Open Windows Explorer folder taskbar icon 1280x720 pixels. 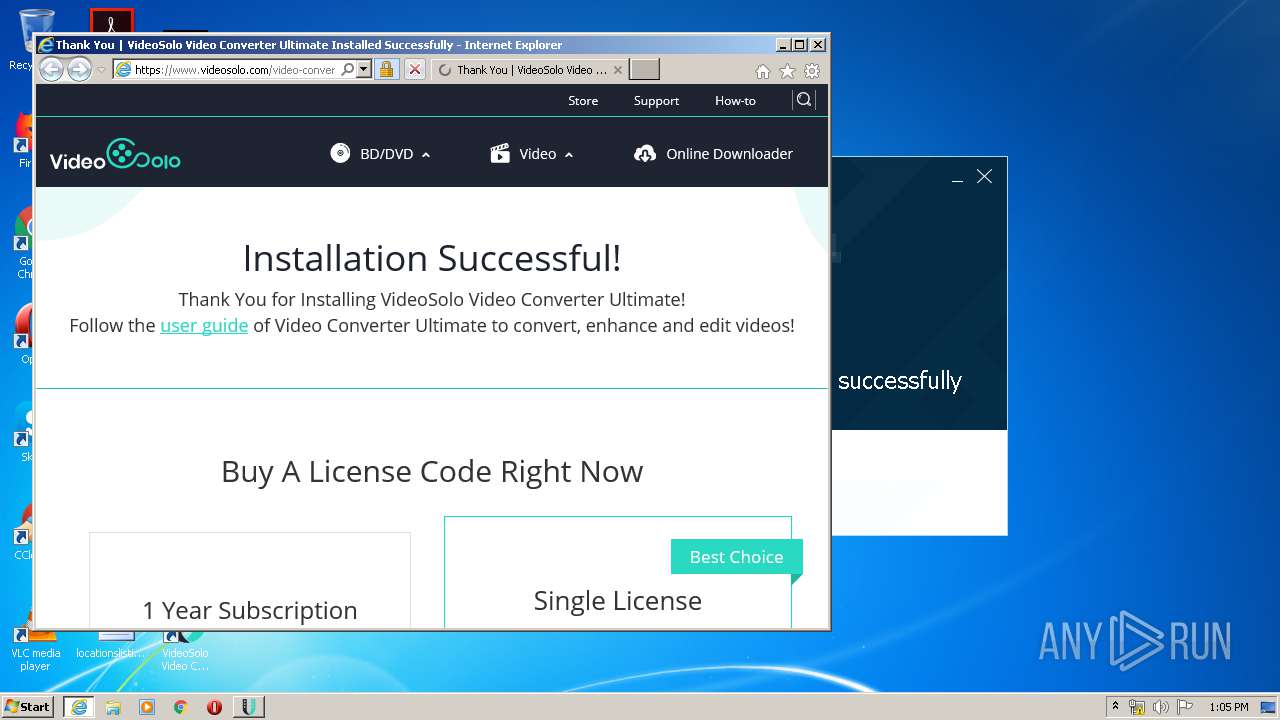coord(113,707)
